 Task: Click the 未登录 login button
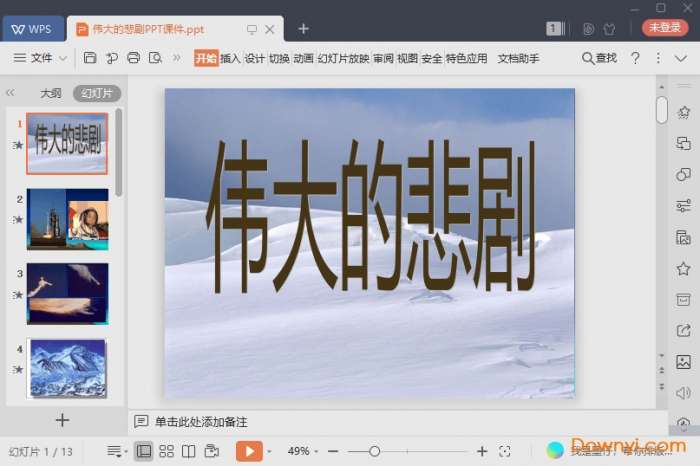tap(665, 28)
